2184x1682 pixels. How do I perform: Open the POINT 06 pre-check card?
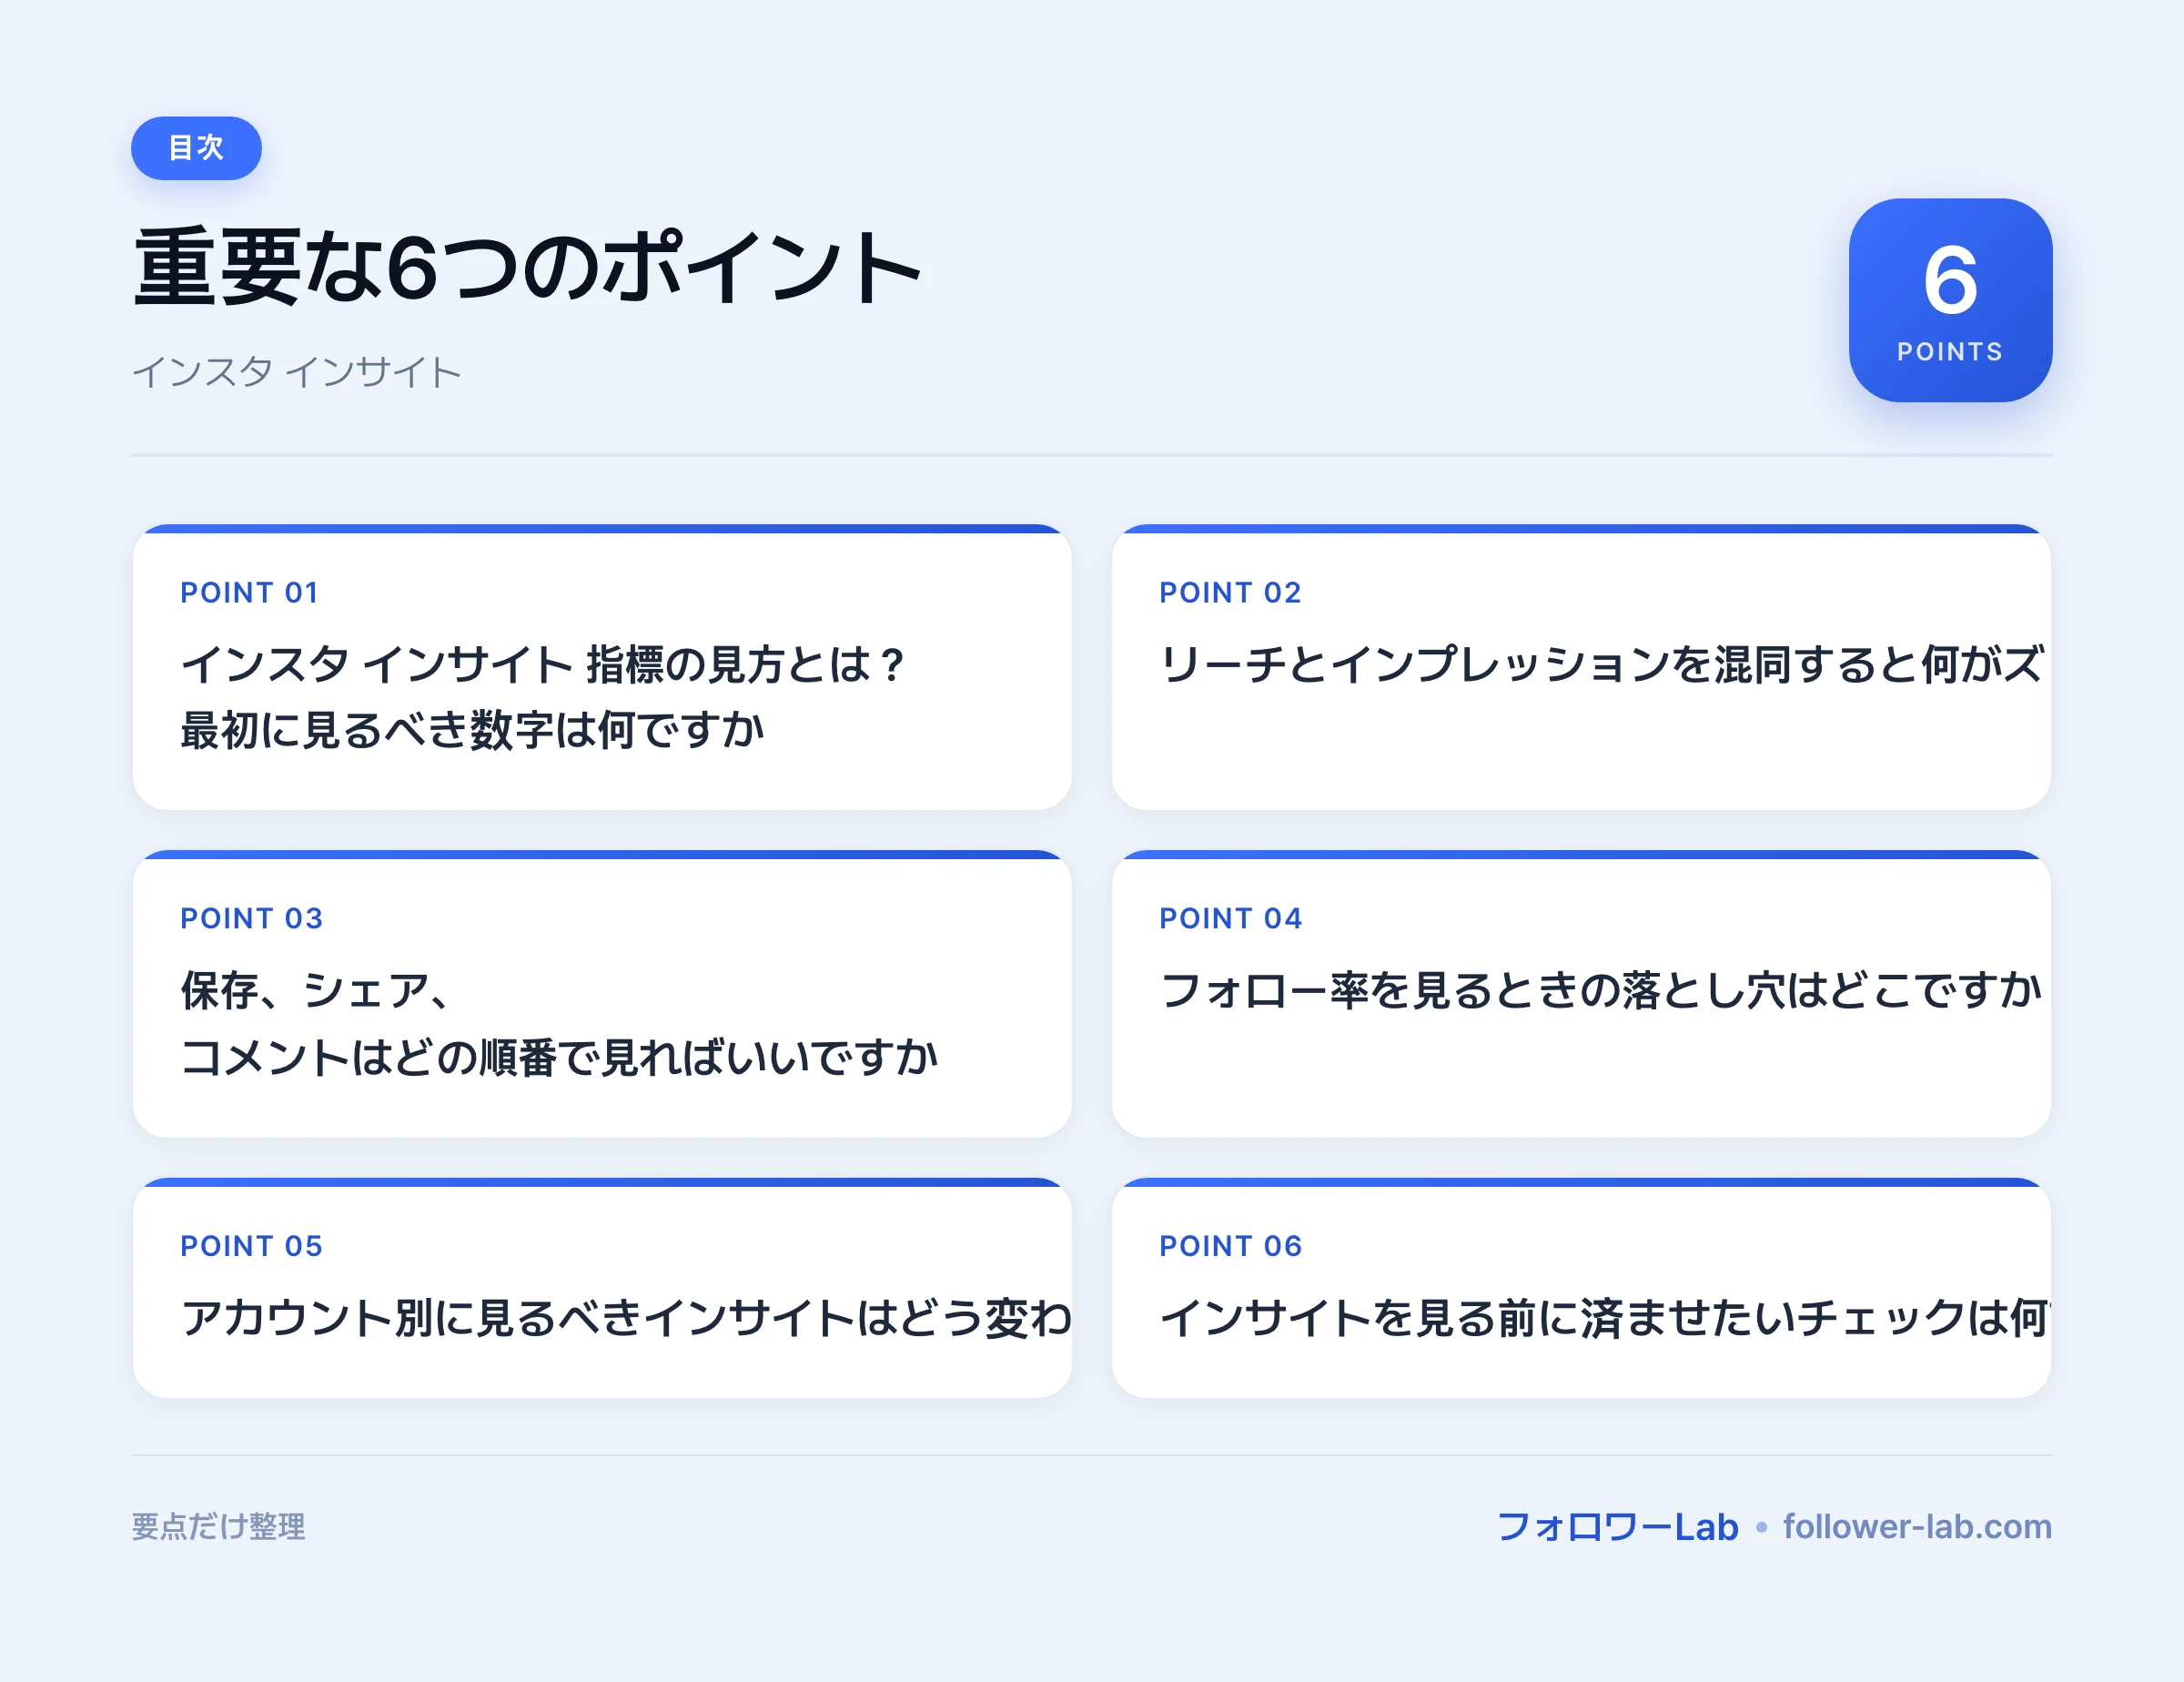click(1581, 1288)
